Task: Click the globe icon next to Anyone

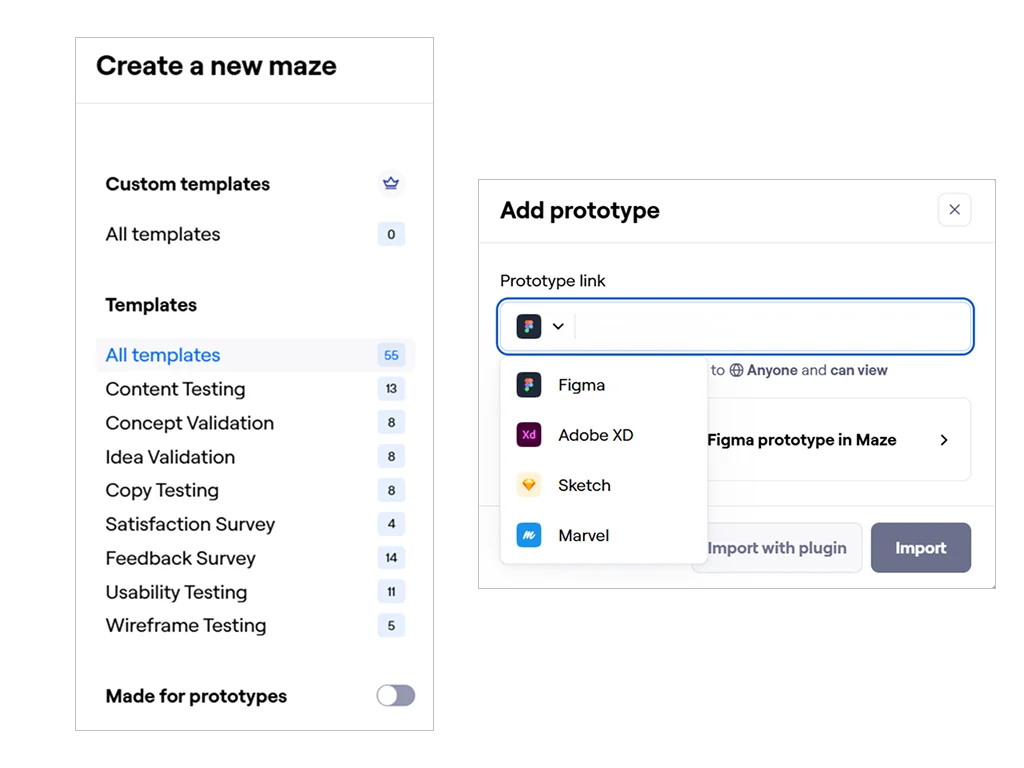Action: click(736, 370)
